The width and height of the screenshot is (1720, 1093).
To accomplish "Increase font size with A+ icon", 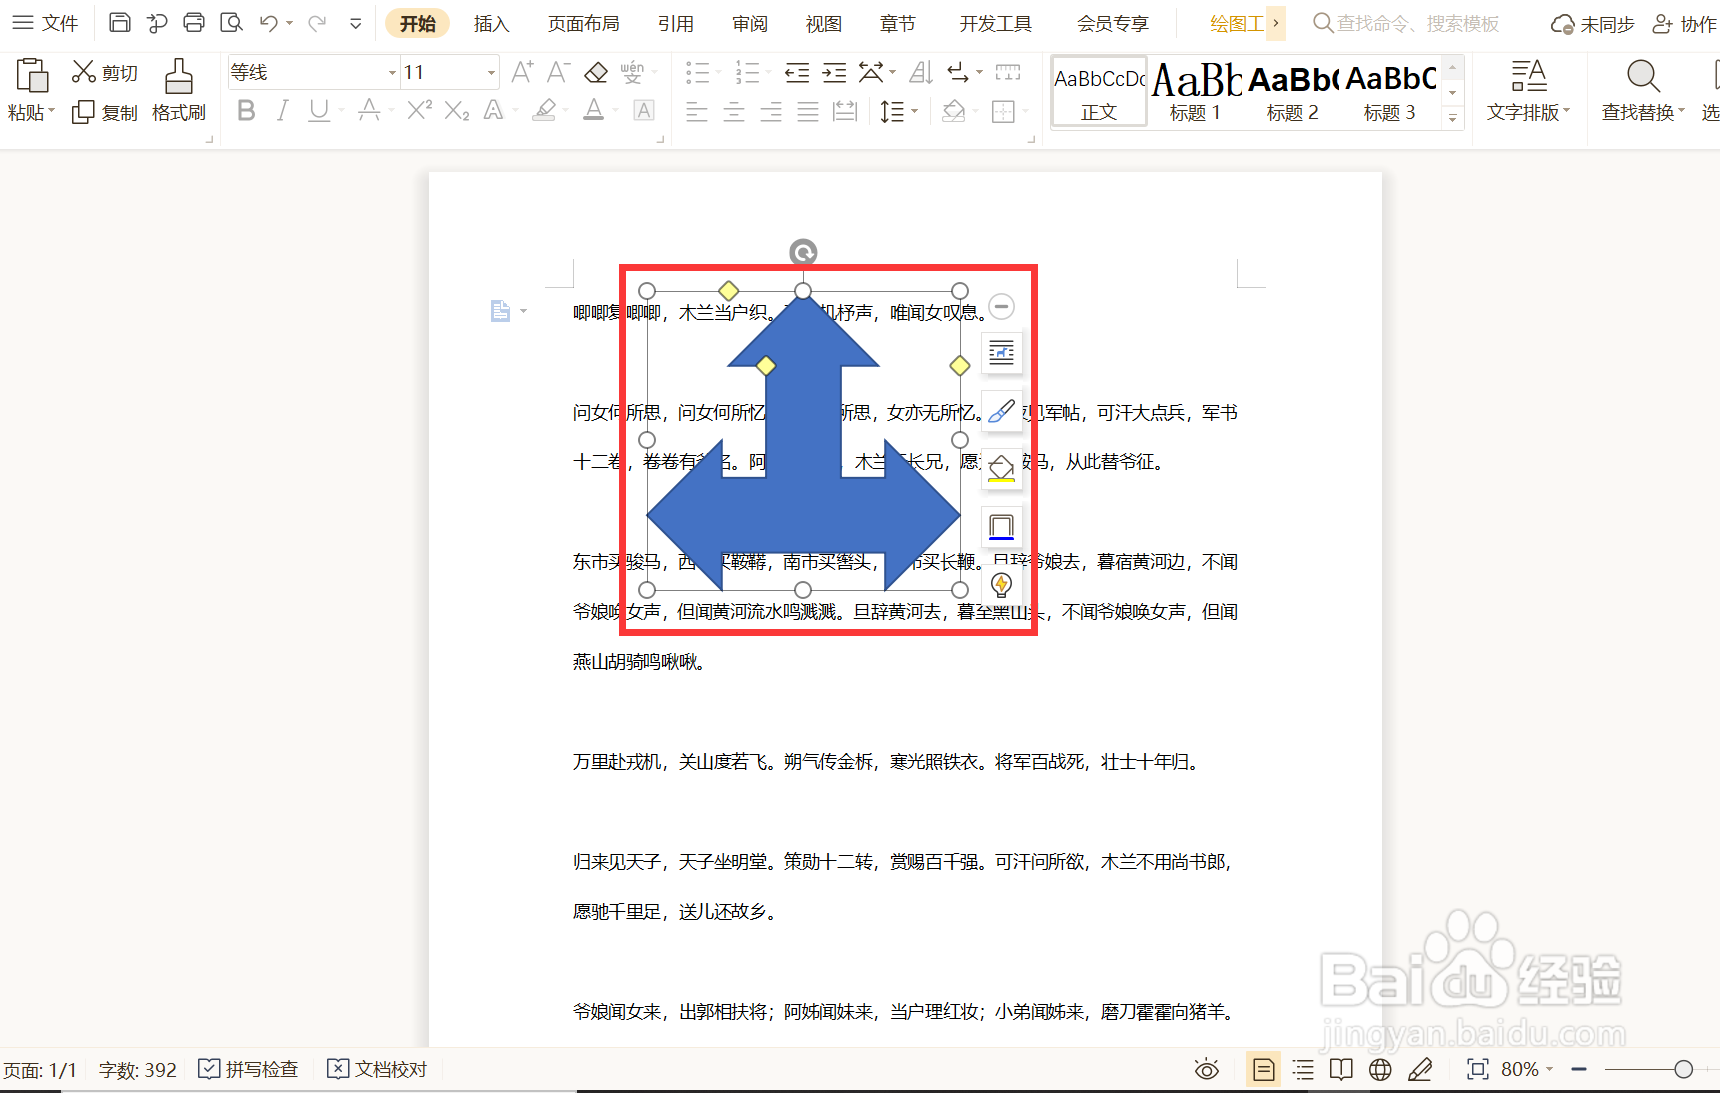I will point(522,72).
